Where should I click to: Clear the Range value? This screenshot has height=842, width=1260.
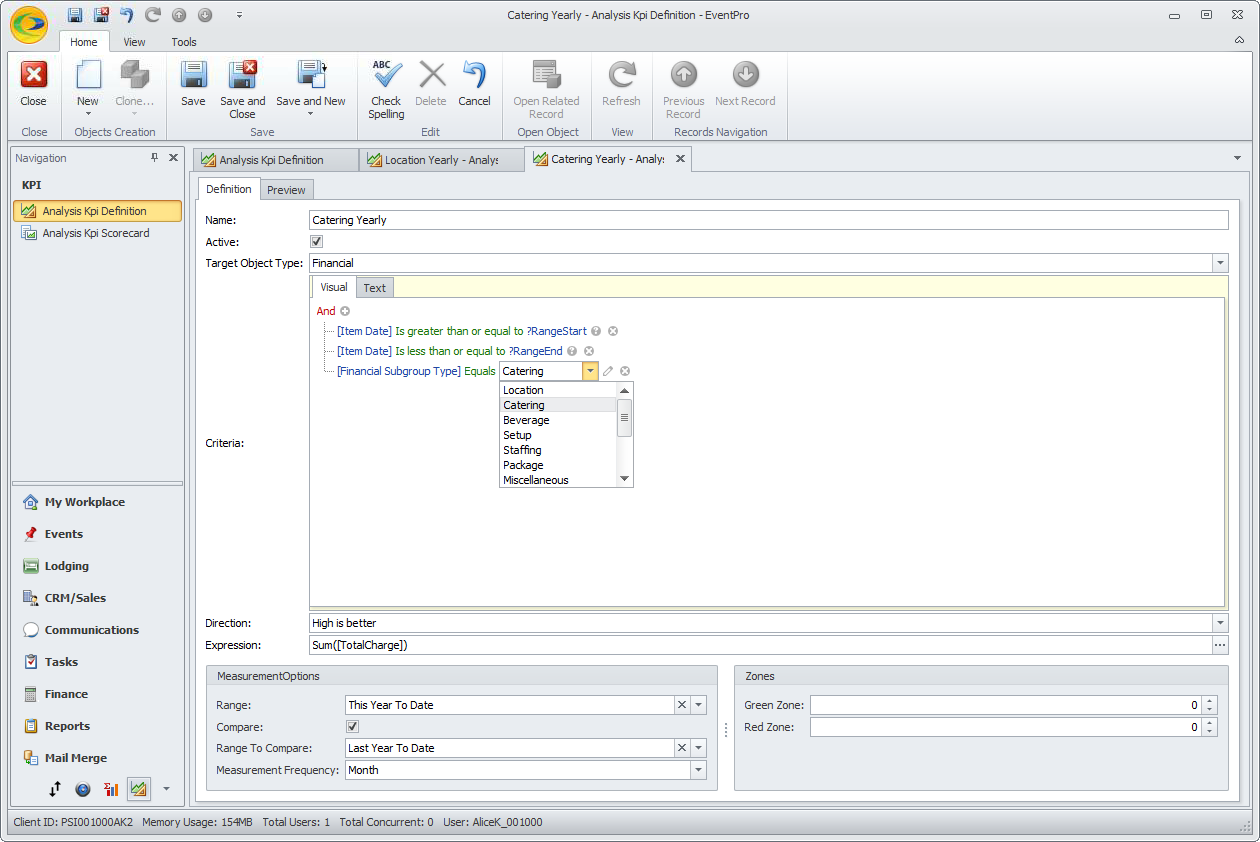tap(682, 705)
